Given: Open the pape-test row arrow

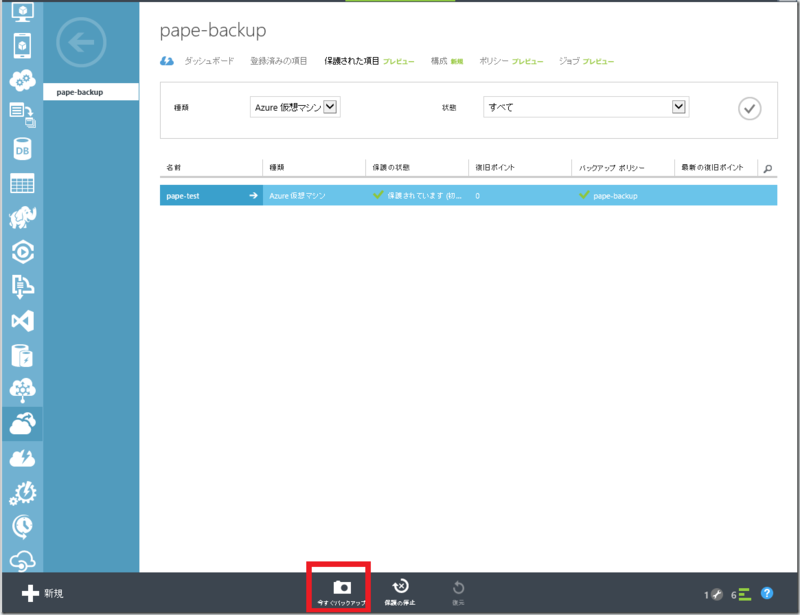Looking at the screenshot, I should point(253,195).
